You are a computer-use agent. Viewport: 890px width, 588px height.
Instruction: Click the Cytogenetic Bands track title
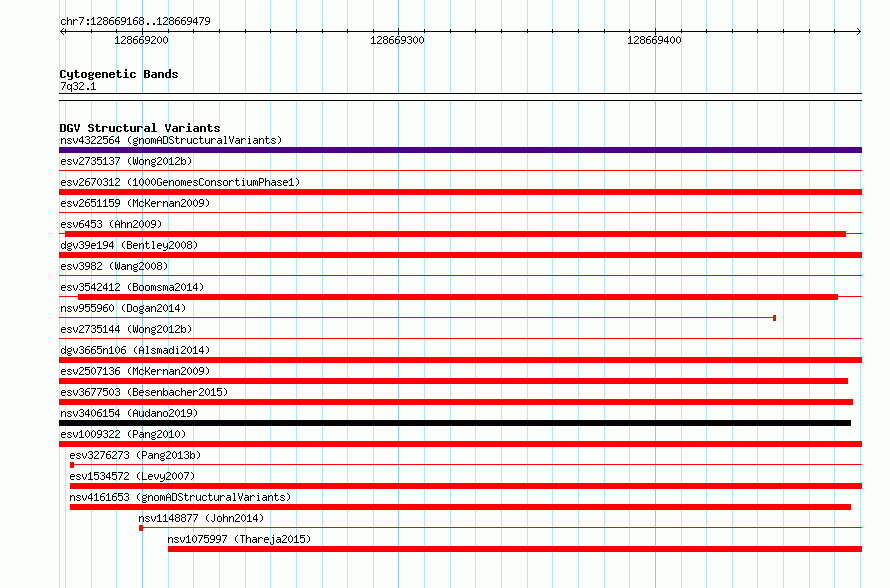coord(119,74)
